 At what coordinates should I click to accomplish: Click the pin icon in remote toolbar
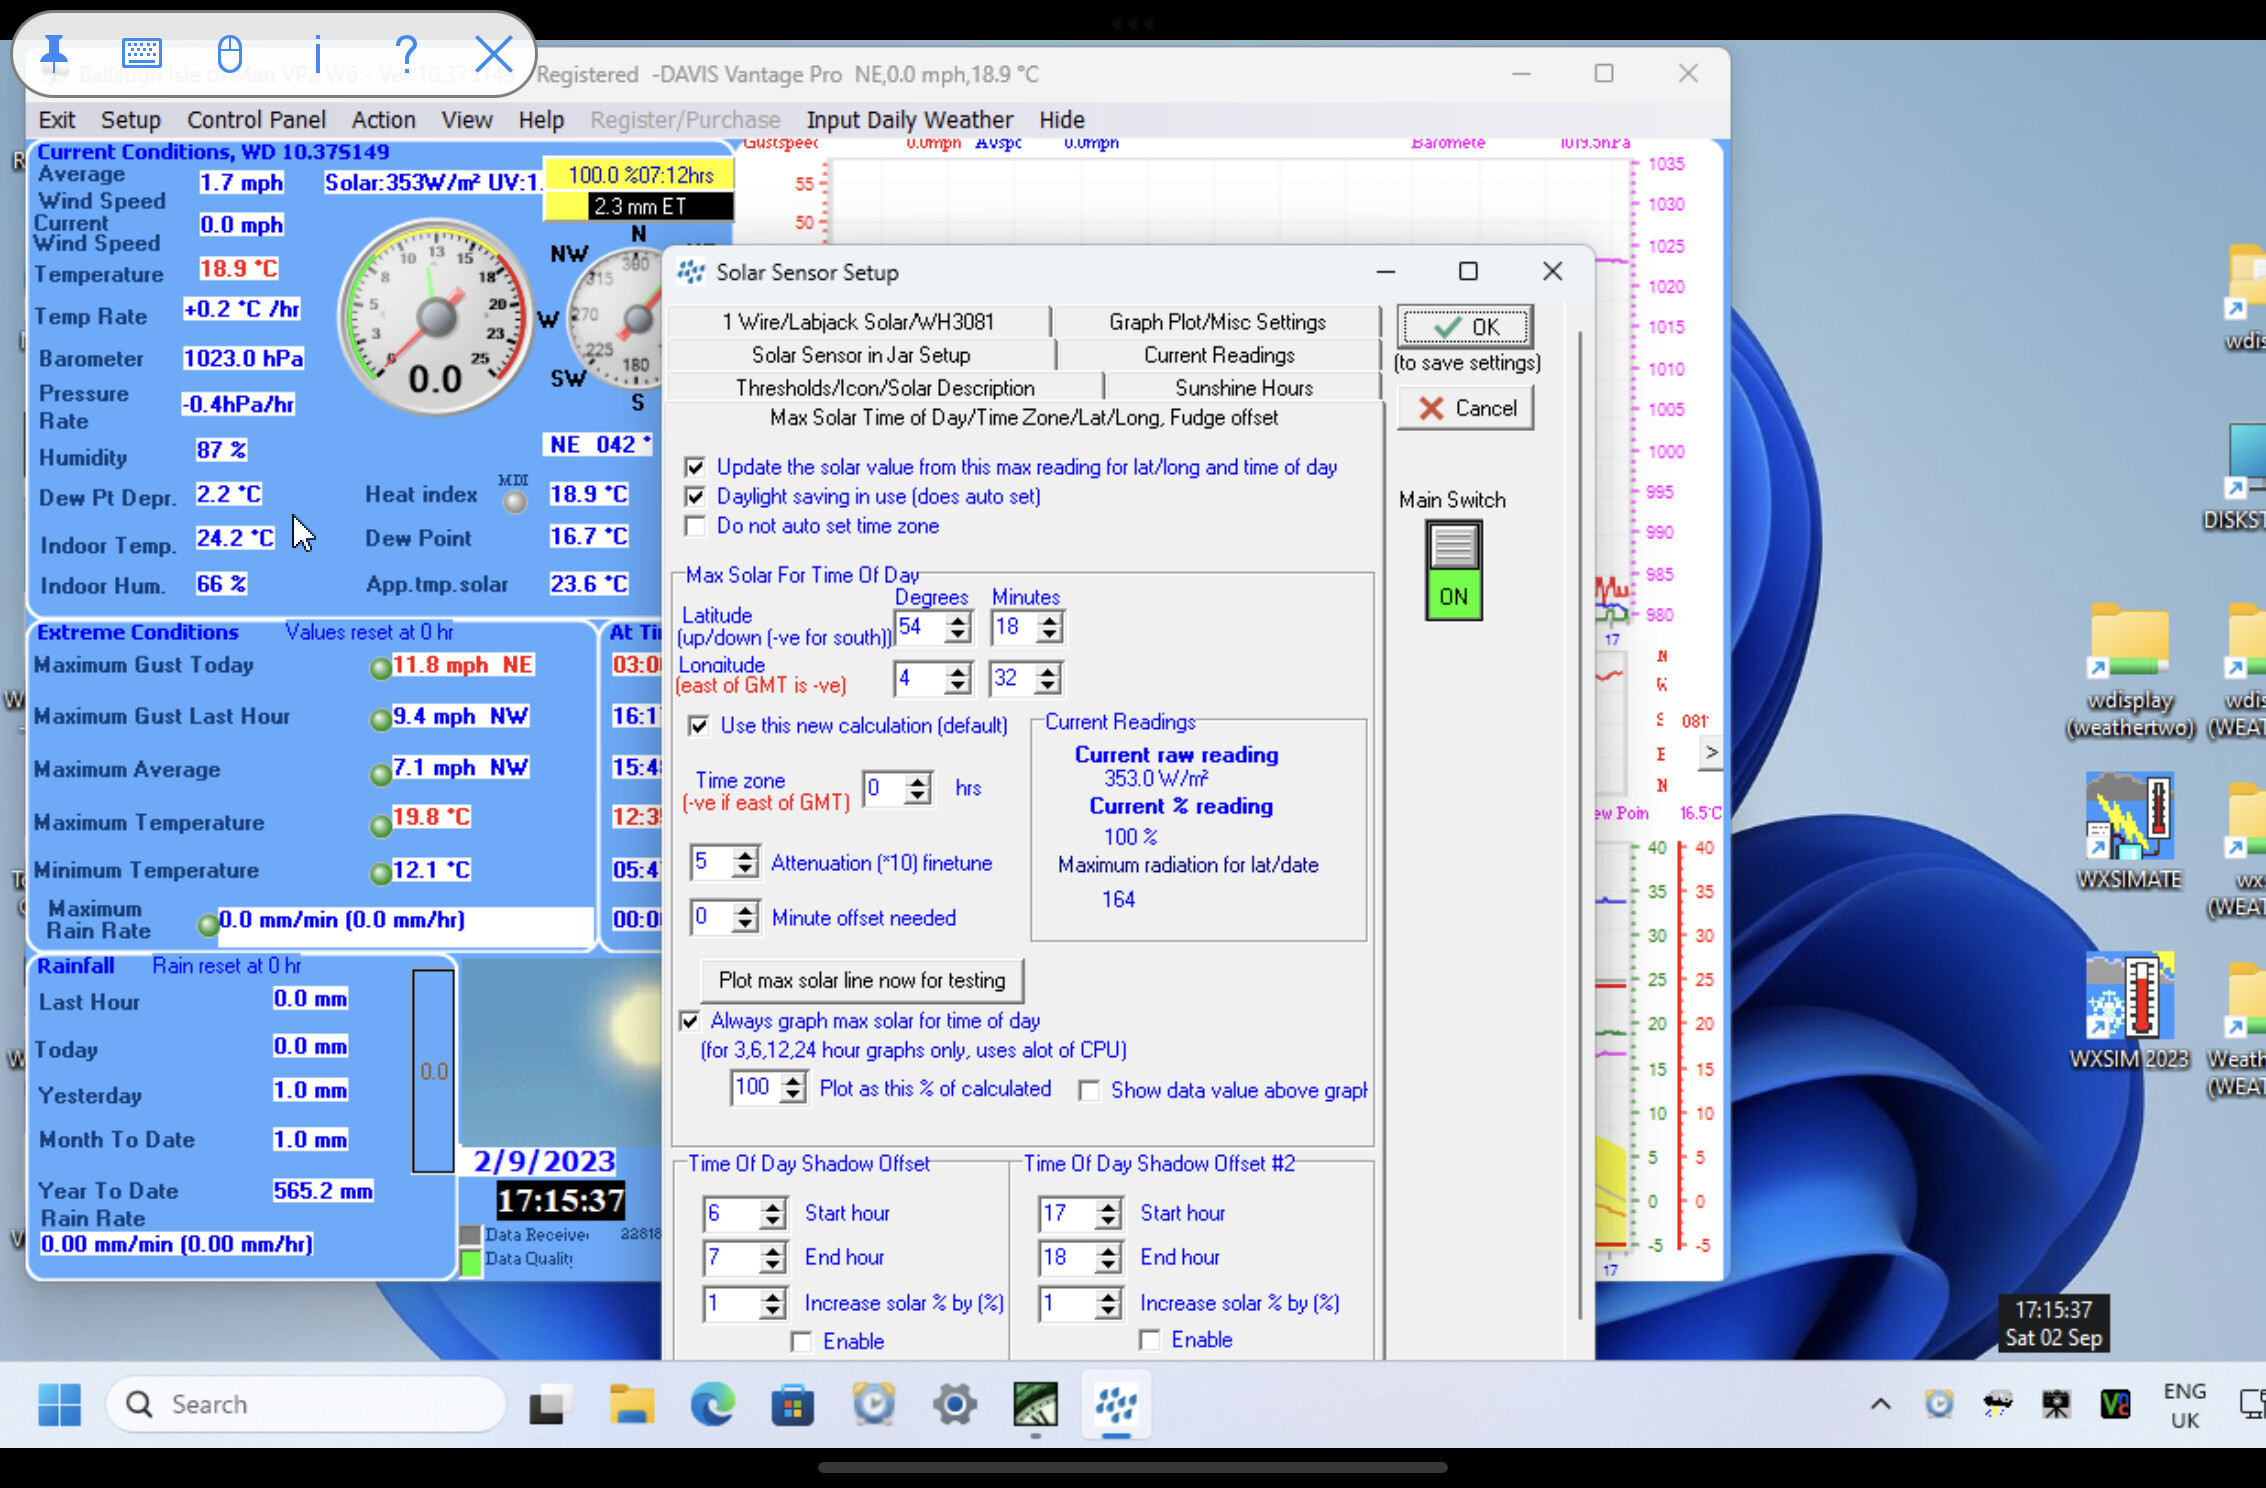pos(54,53)
